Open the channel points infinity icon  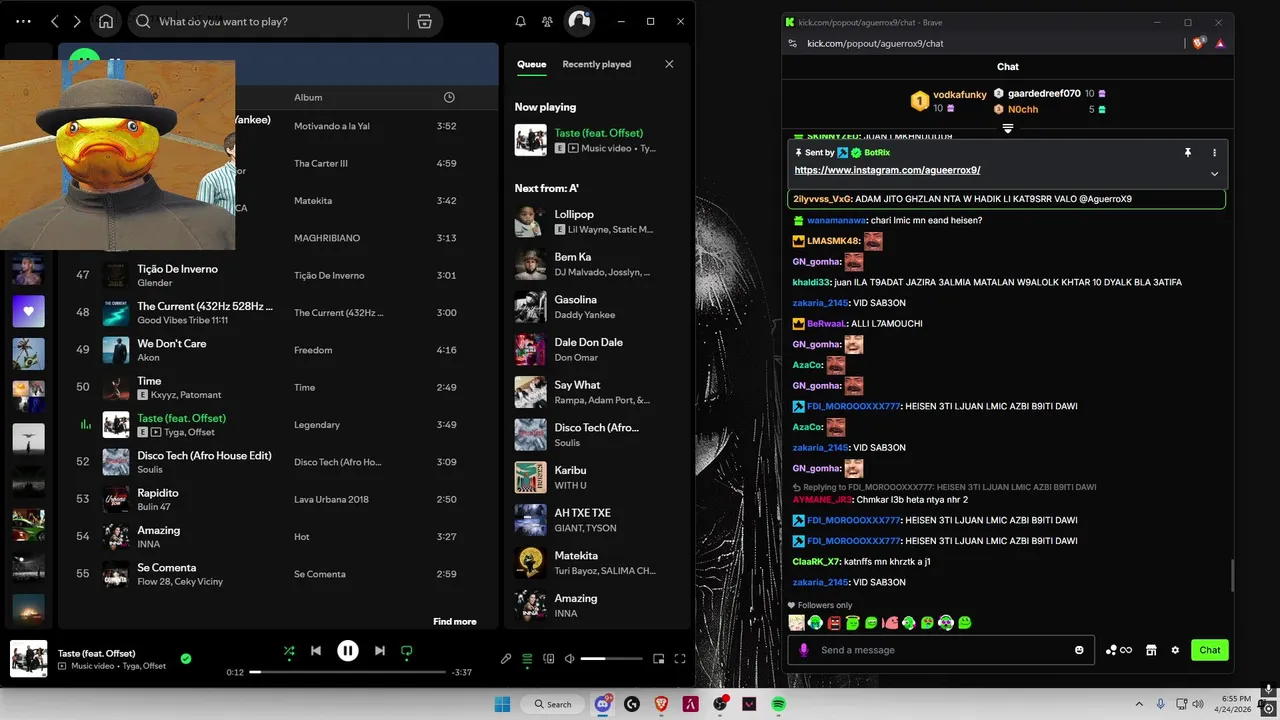1119,650
